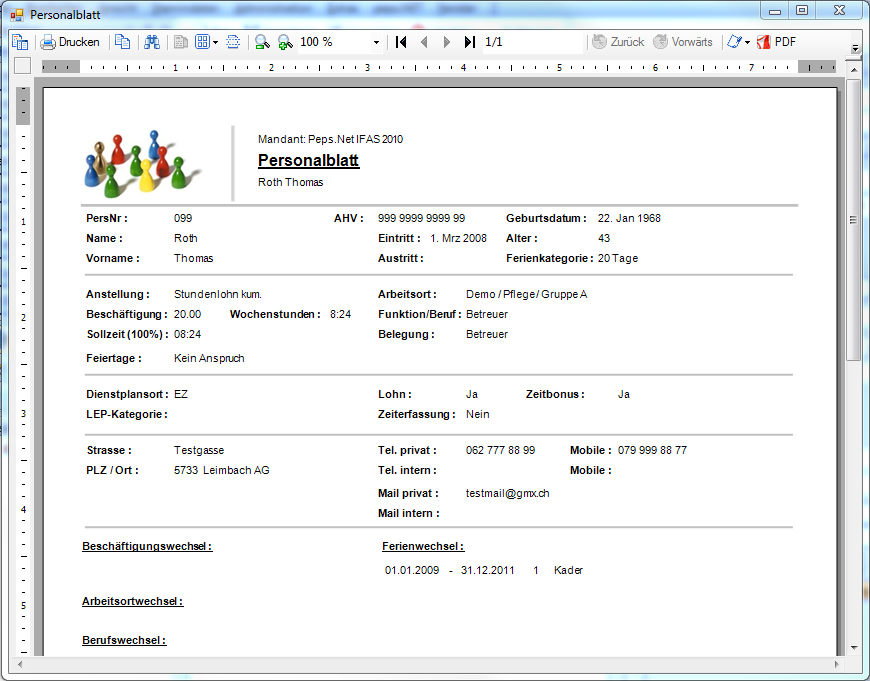
Task: Click the Vorwärts navigation button
Action: pyautogui.click(x=683, y=42)
